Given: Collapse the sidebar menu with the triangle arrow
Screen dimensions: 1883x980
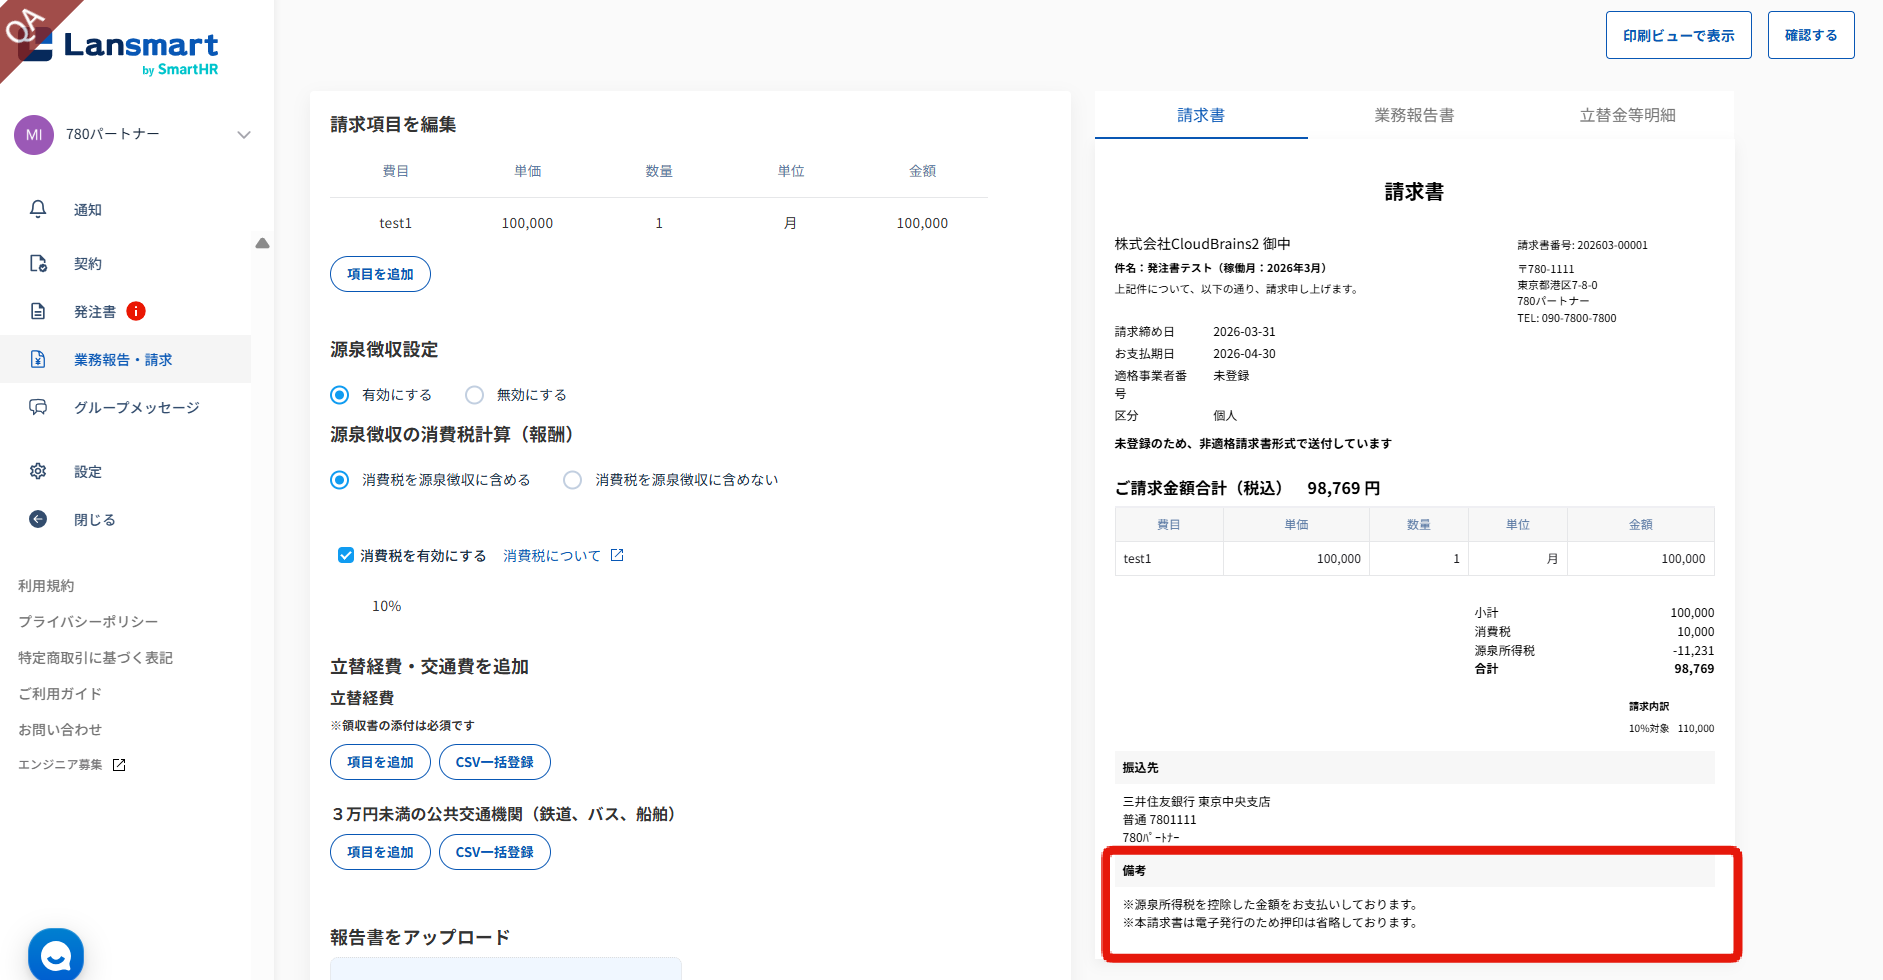Looking at the screenshot, I should [262, 243].
